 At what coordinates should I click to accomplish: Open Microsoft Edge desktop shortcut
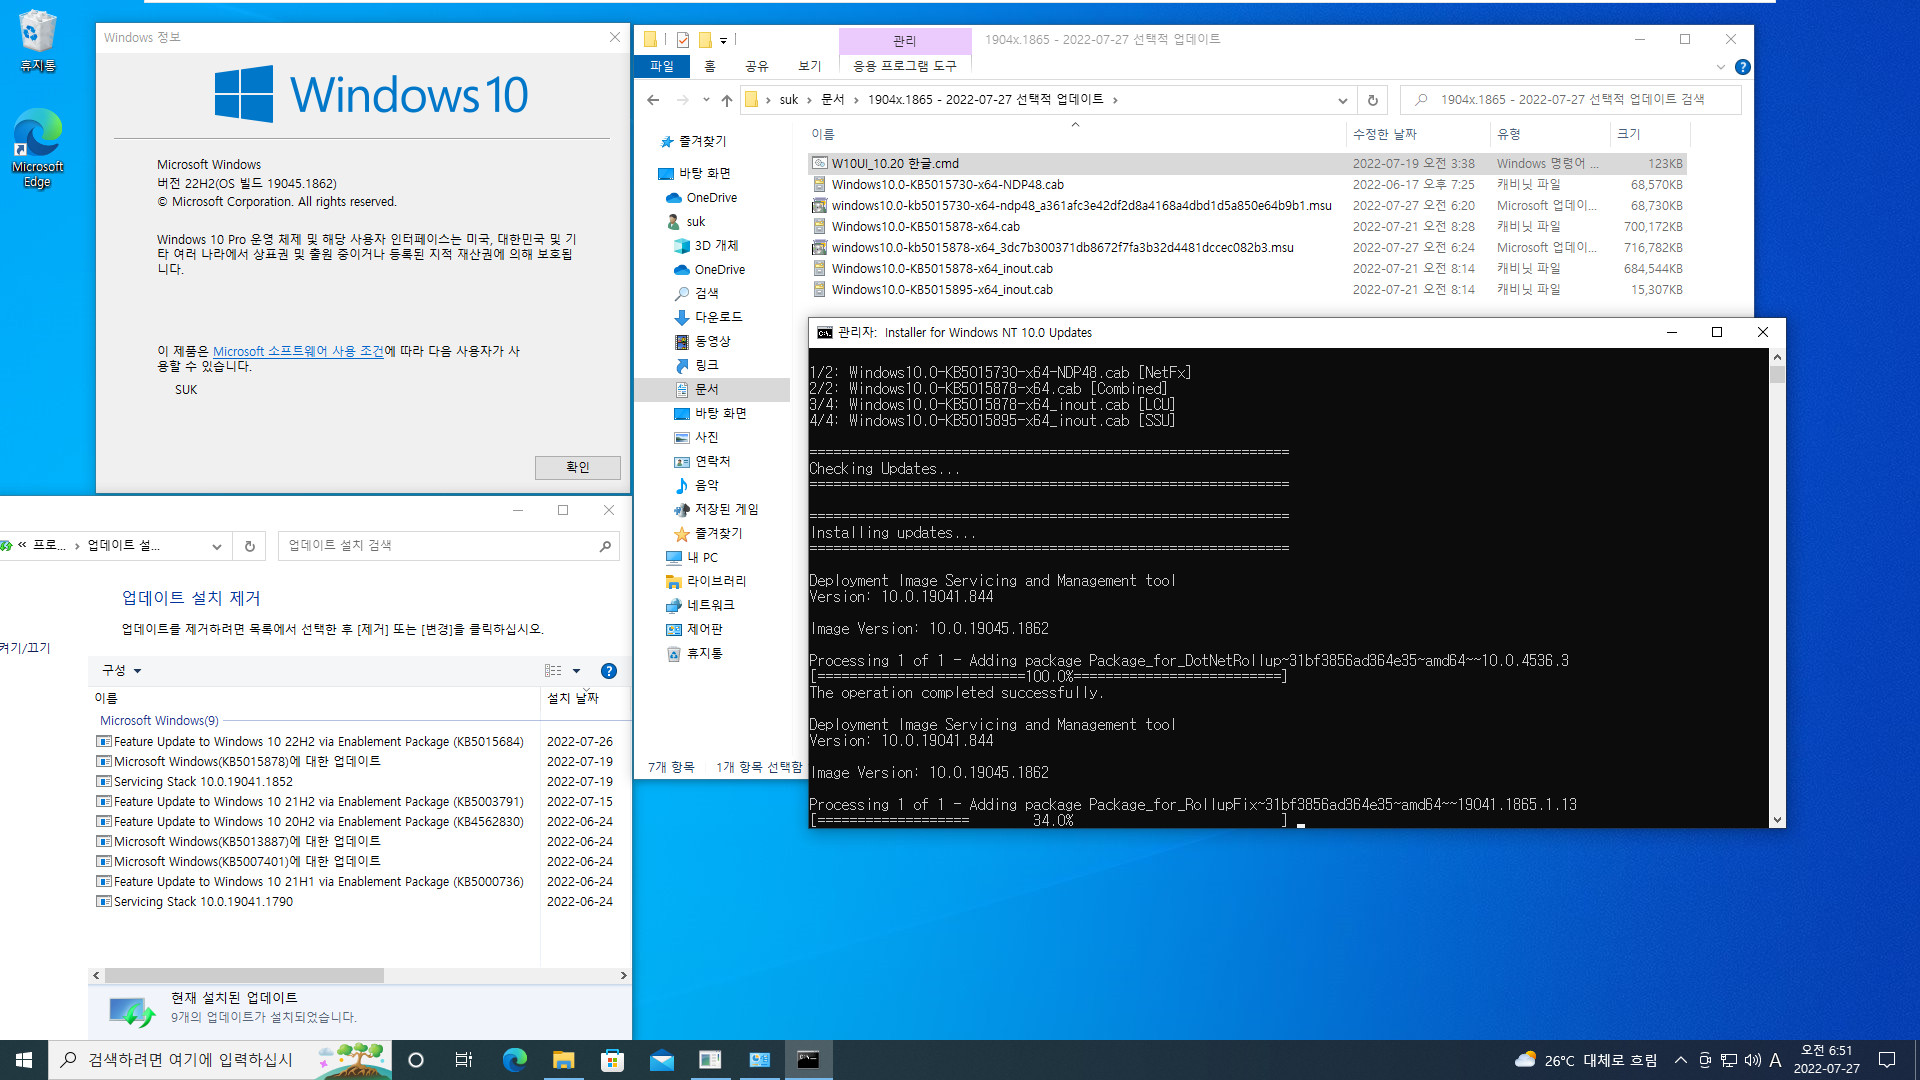pyautogui.click(x=37, y=148)
